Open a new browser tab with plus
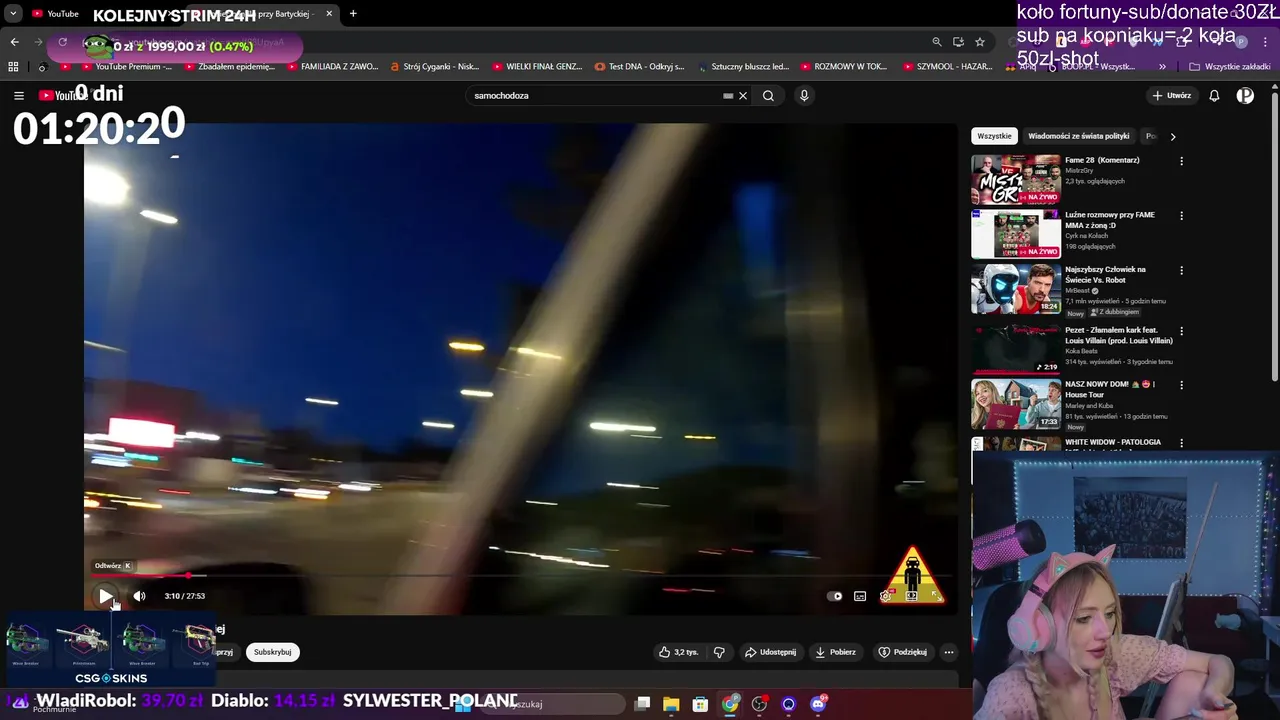 pos(353,14)
